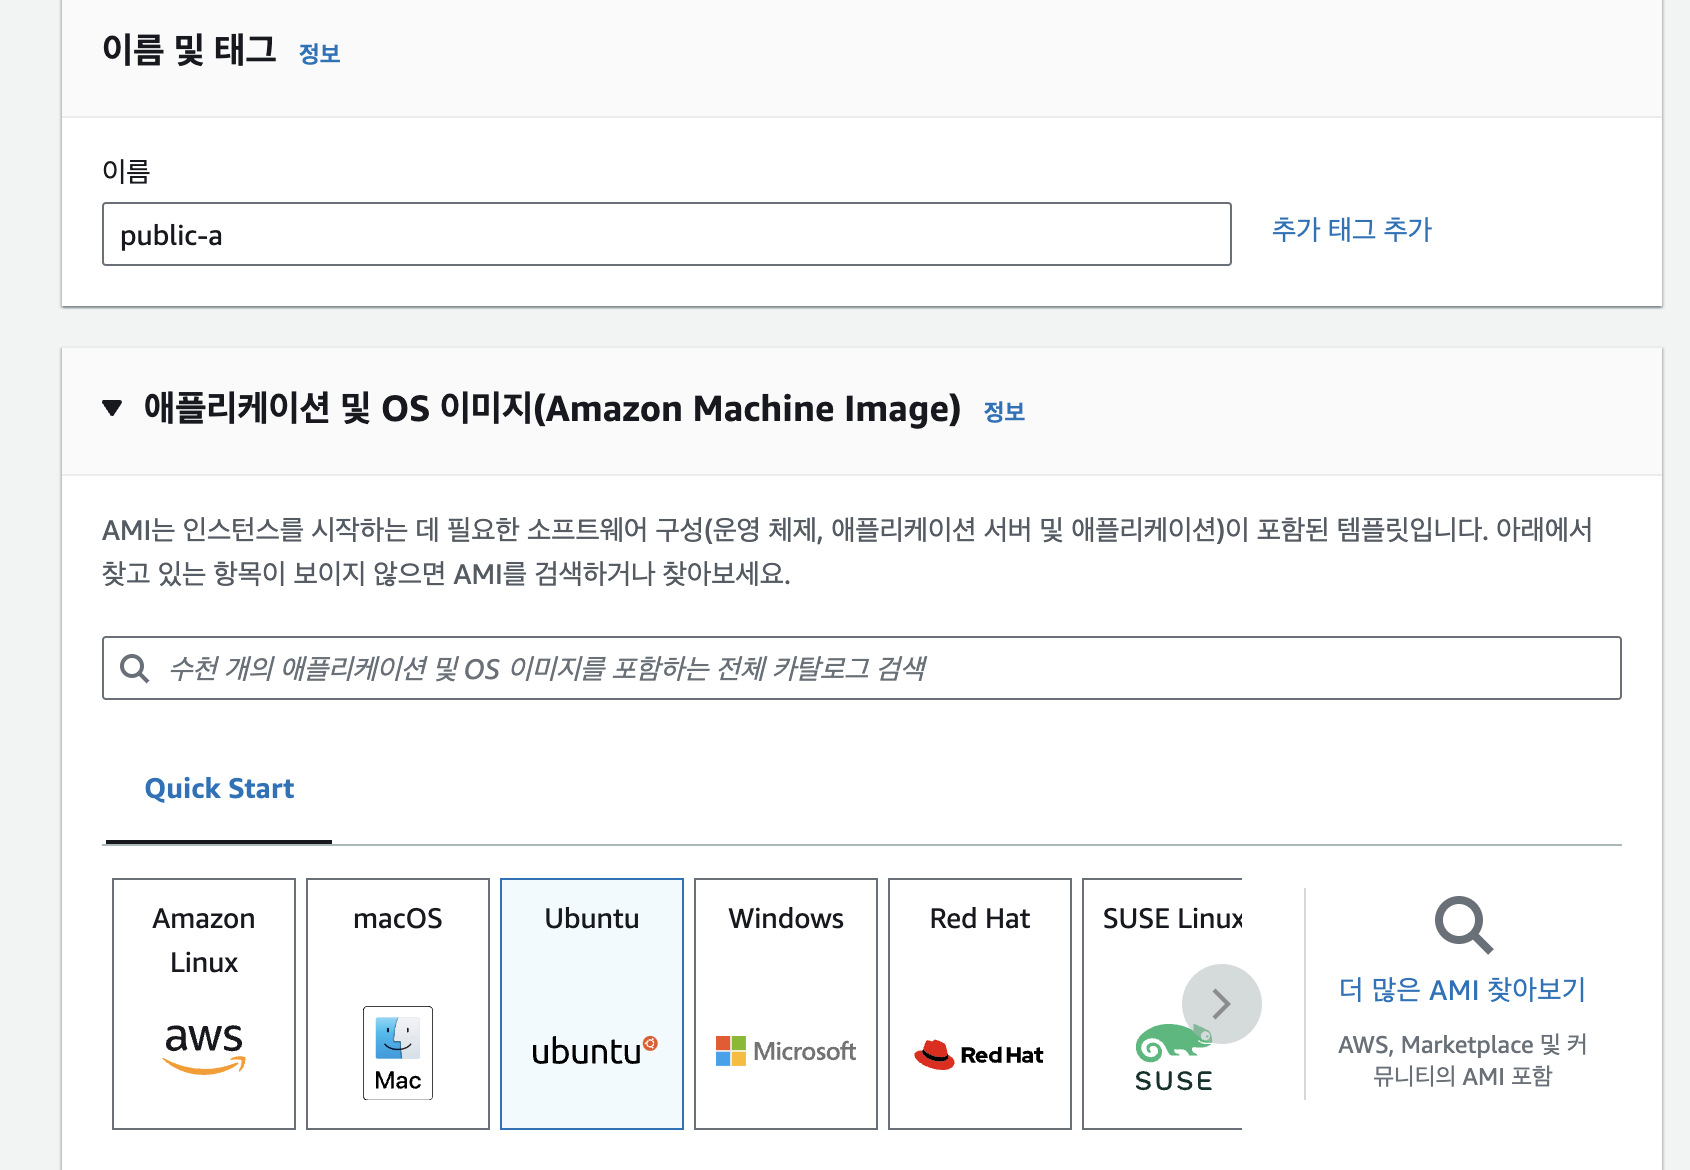1690x1170 pixels.
Task: Select the Amazon Linux AMI card
Action: tap(204, 1004)
